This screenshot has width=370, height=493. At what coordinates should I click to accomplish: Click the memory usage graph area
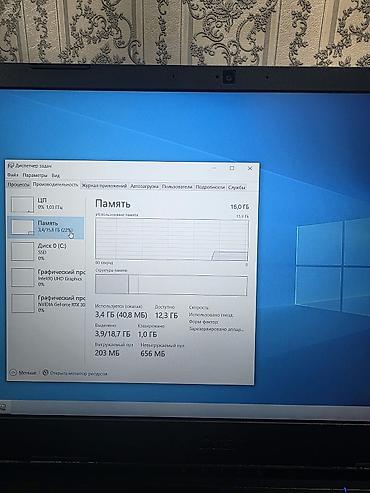point(172,239)
